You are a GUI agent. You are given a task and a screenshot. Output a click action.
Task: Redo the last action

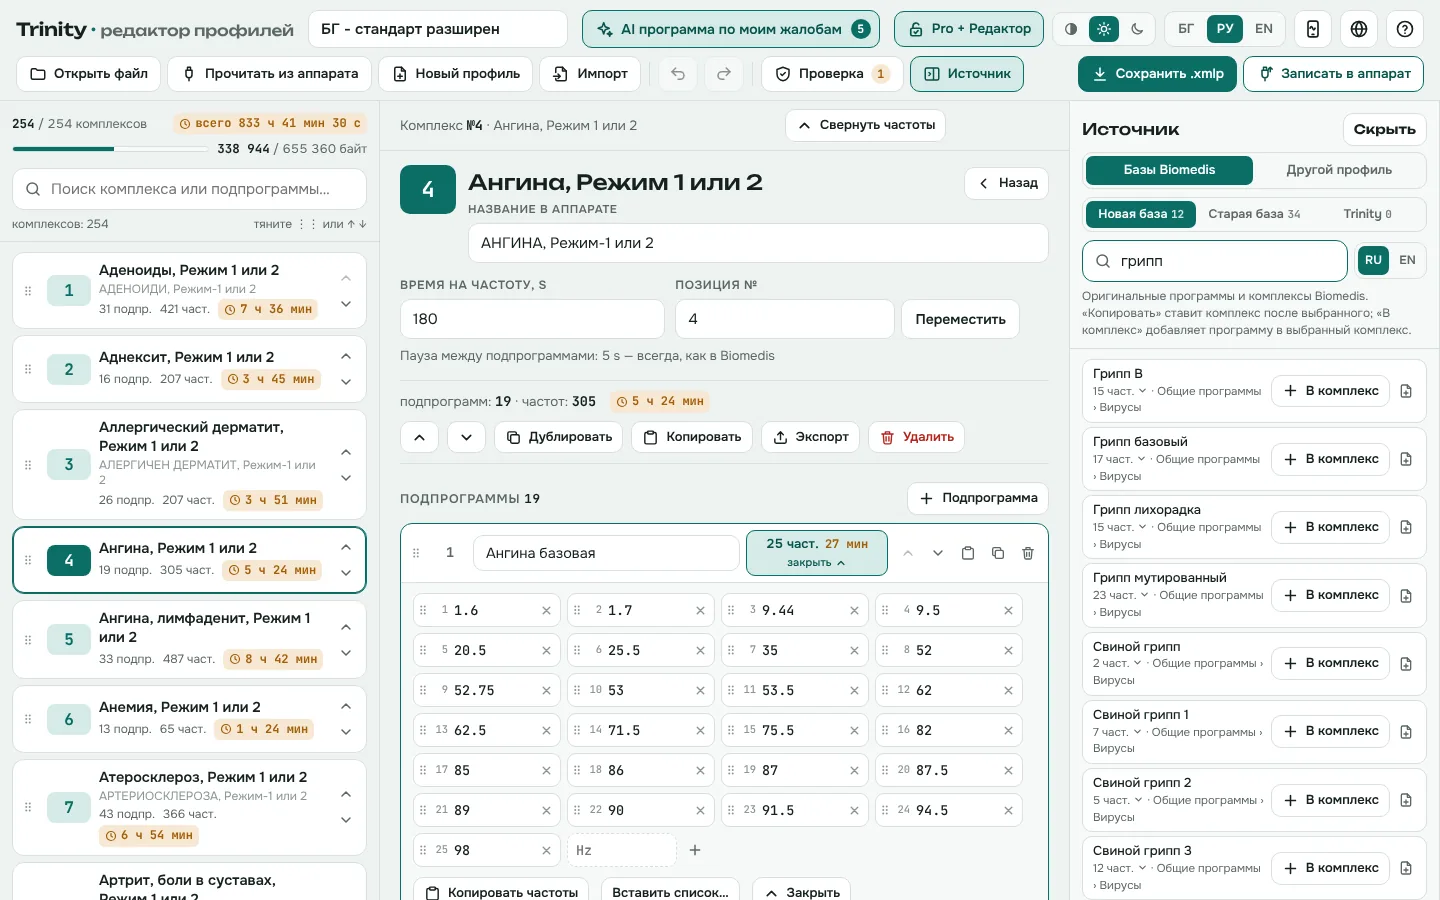724,74
